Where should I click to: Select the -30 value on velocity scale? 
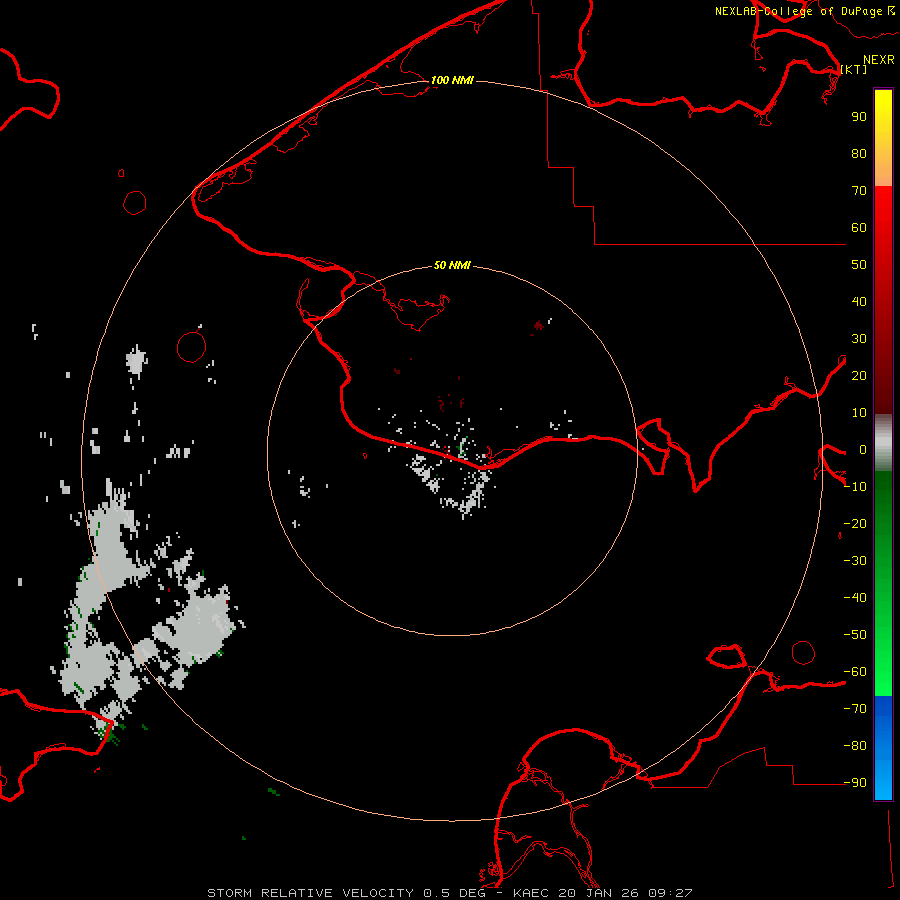coord(855,561)
